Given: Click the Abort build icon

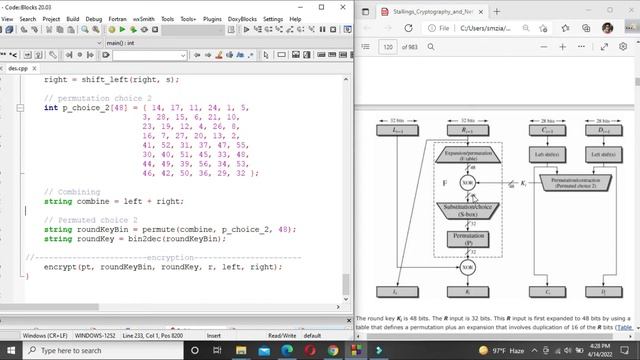Looking at the screenshot, I should tap(155, 29).
